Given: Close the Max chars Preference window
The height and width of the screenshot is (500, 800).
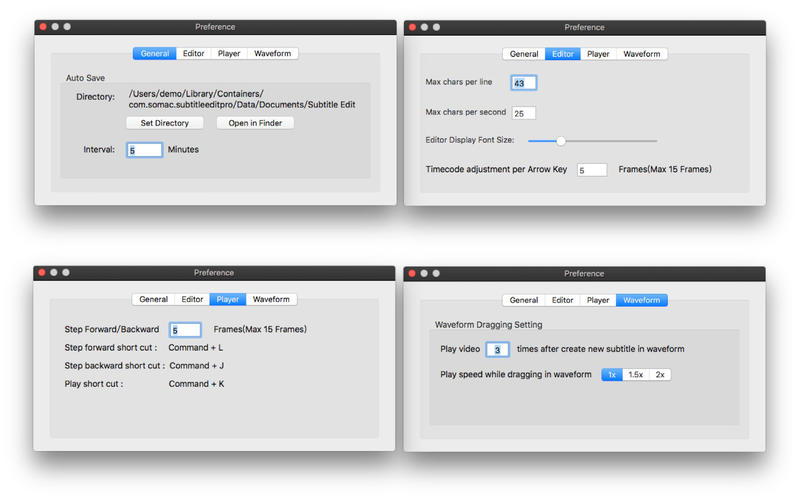Looking at the screenshot, I should (413, 27).
